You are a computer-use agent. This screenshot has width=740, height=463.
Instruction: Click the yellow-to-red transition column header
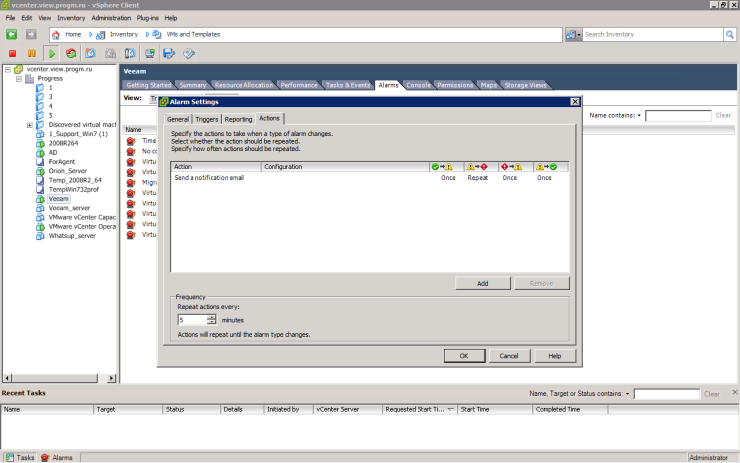pos(477,167)
